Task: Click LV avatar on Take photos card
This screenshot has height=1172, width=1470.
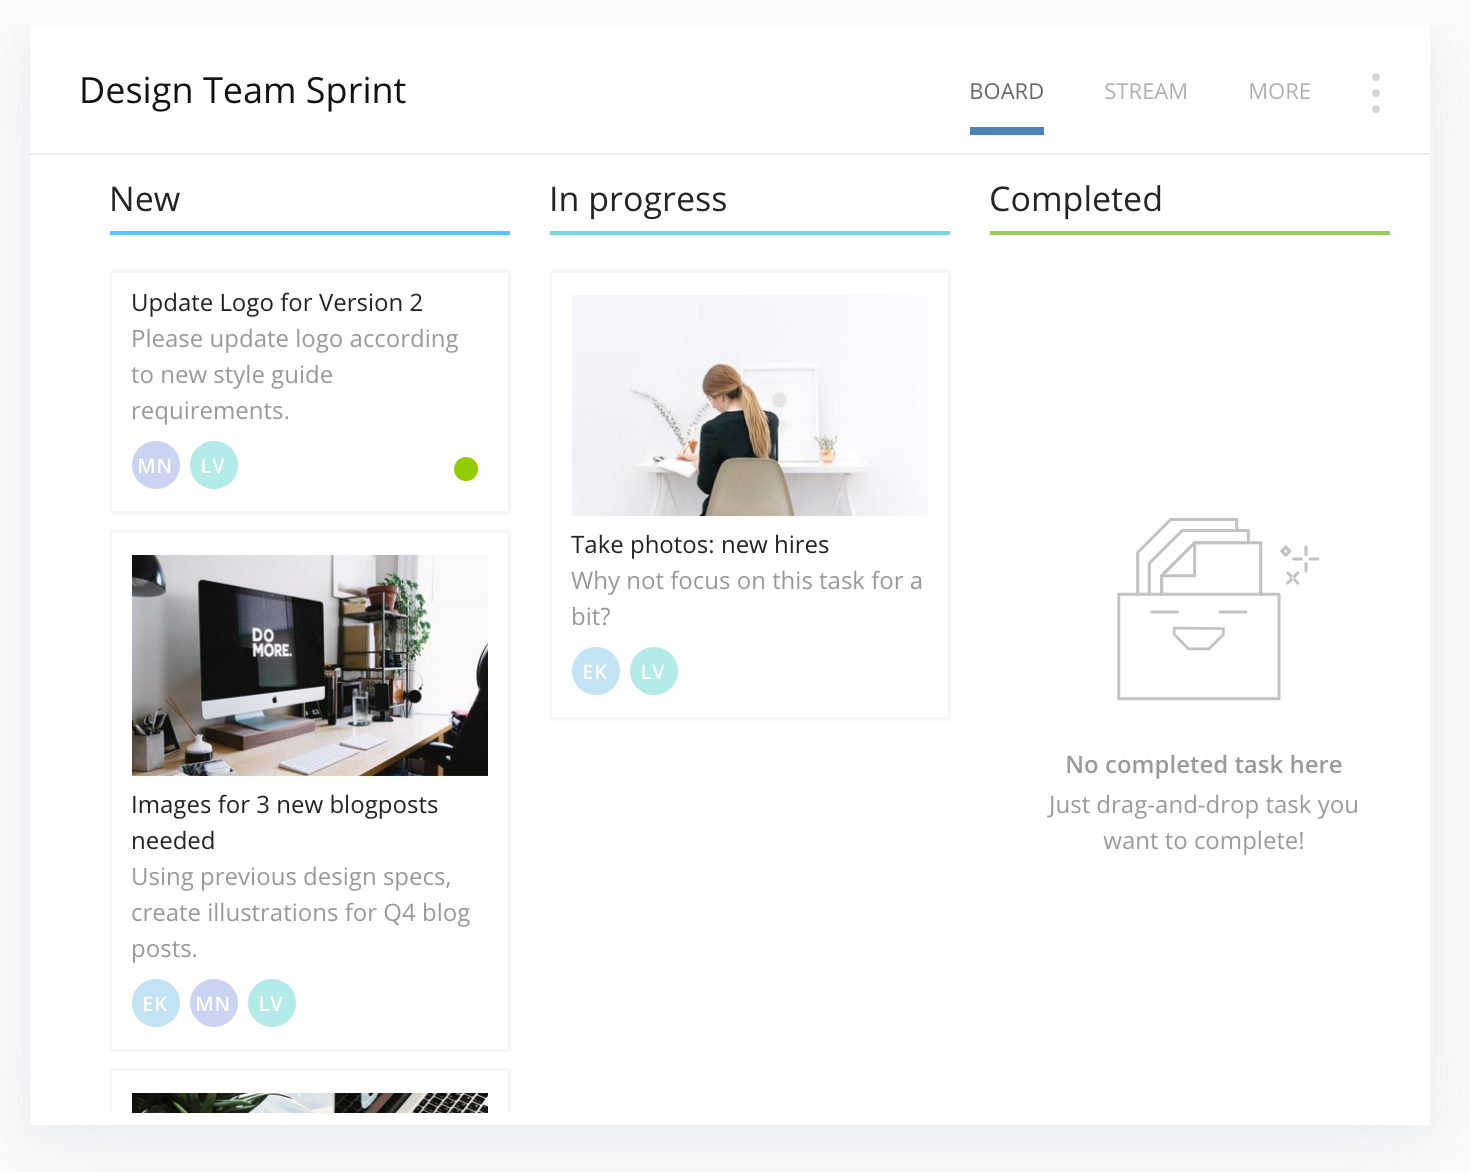Action: pos(654,671)
